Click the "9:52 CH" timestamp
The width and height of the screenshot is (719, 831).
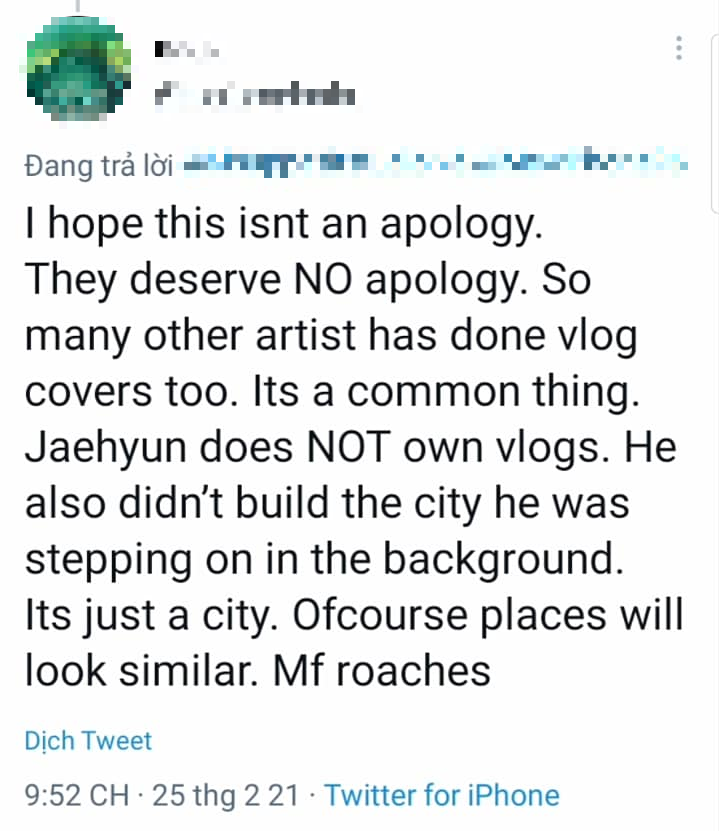tap(76, 796)
